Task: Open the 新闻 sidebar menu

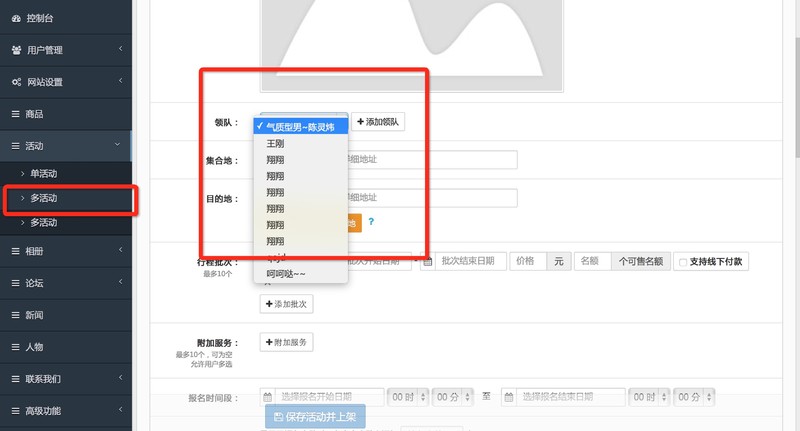Action: pyautogui.click(x=66, y=315)
